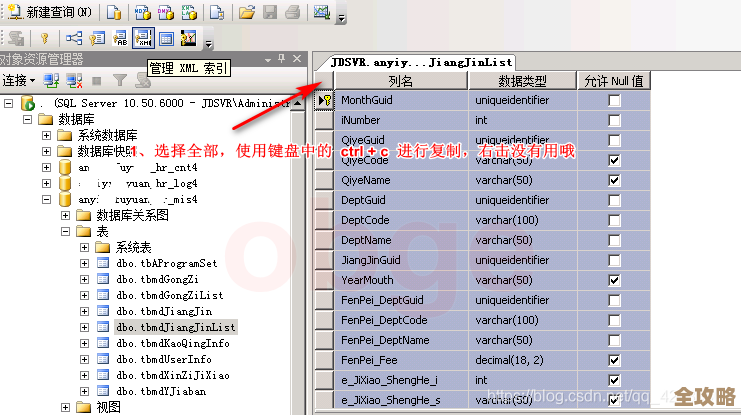The image size is (741, 415).
Task: Check Allow Null for DeptCode
Action: coord(614,220)
